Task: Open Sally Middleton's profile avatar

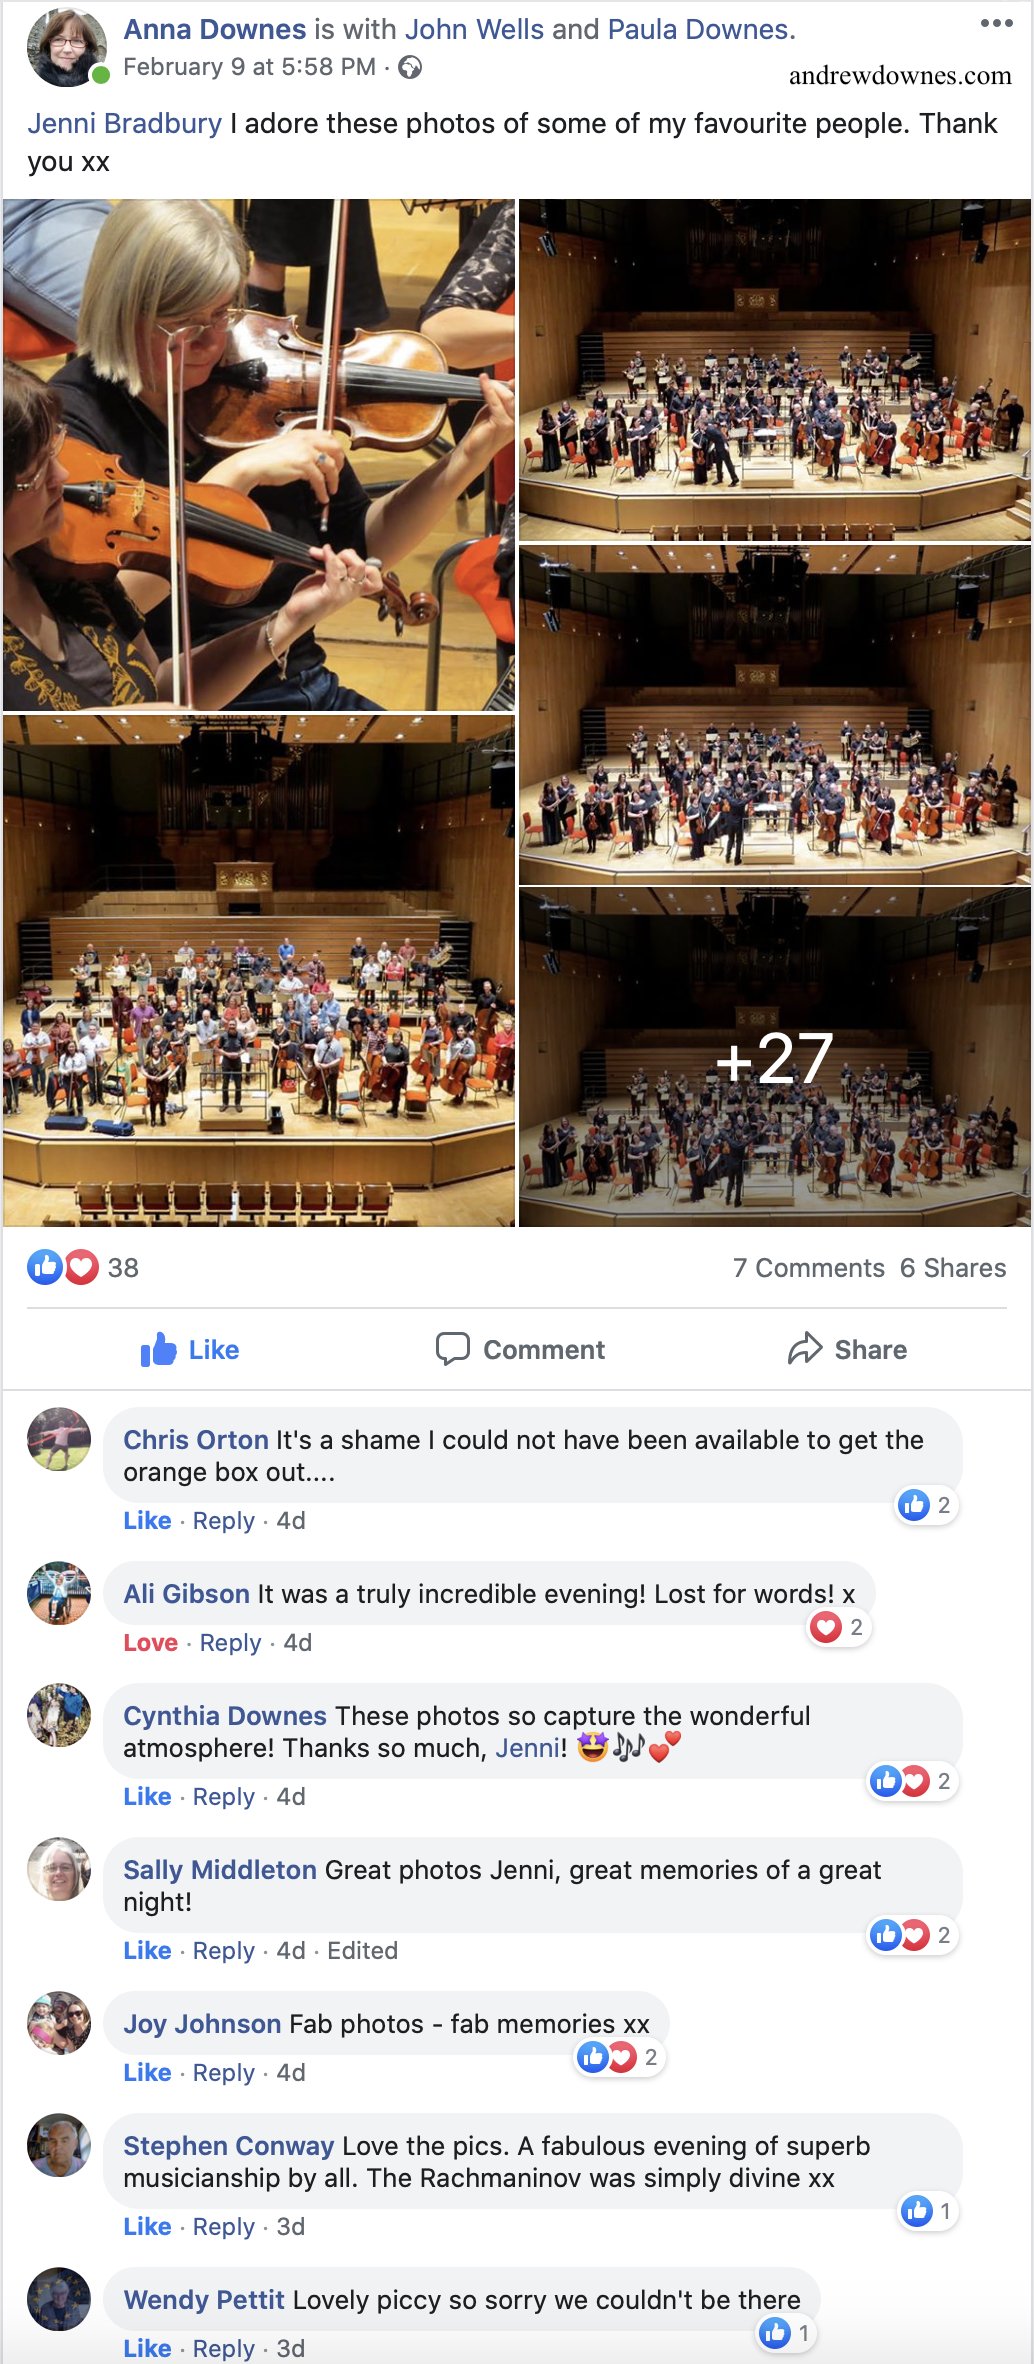Action: coord(59,1869)
